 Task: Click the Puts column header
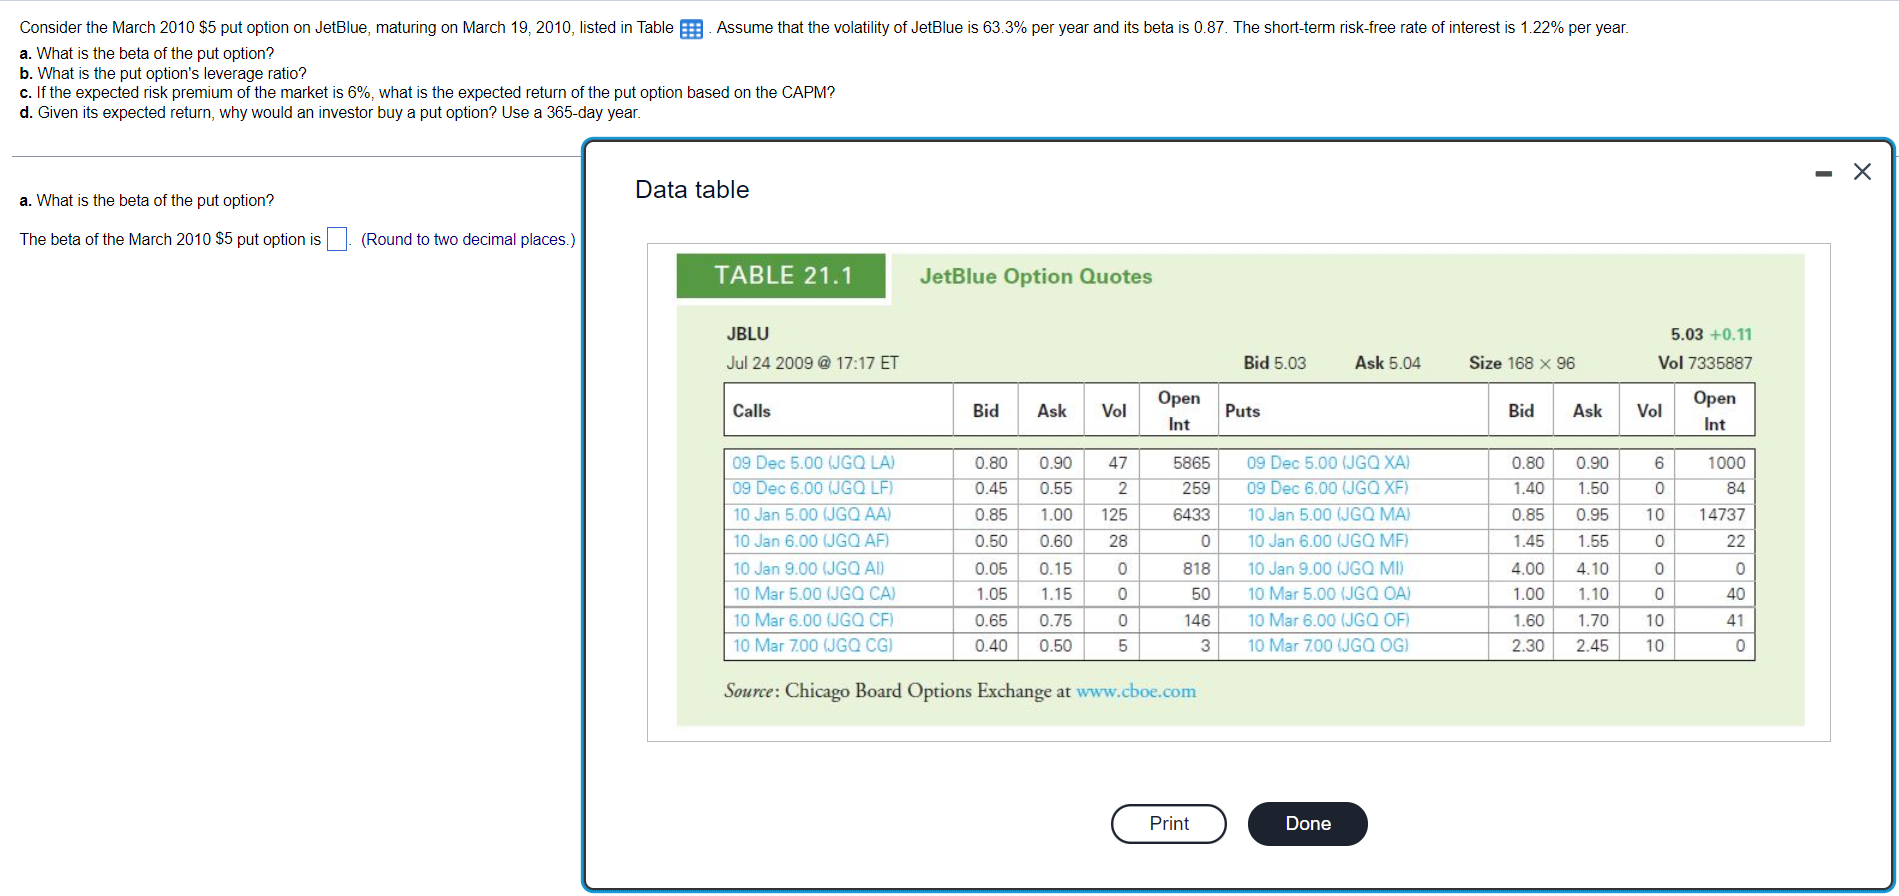[1243, 411]
